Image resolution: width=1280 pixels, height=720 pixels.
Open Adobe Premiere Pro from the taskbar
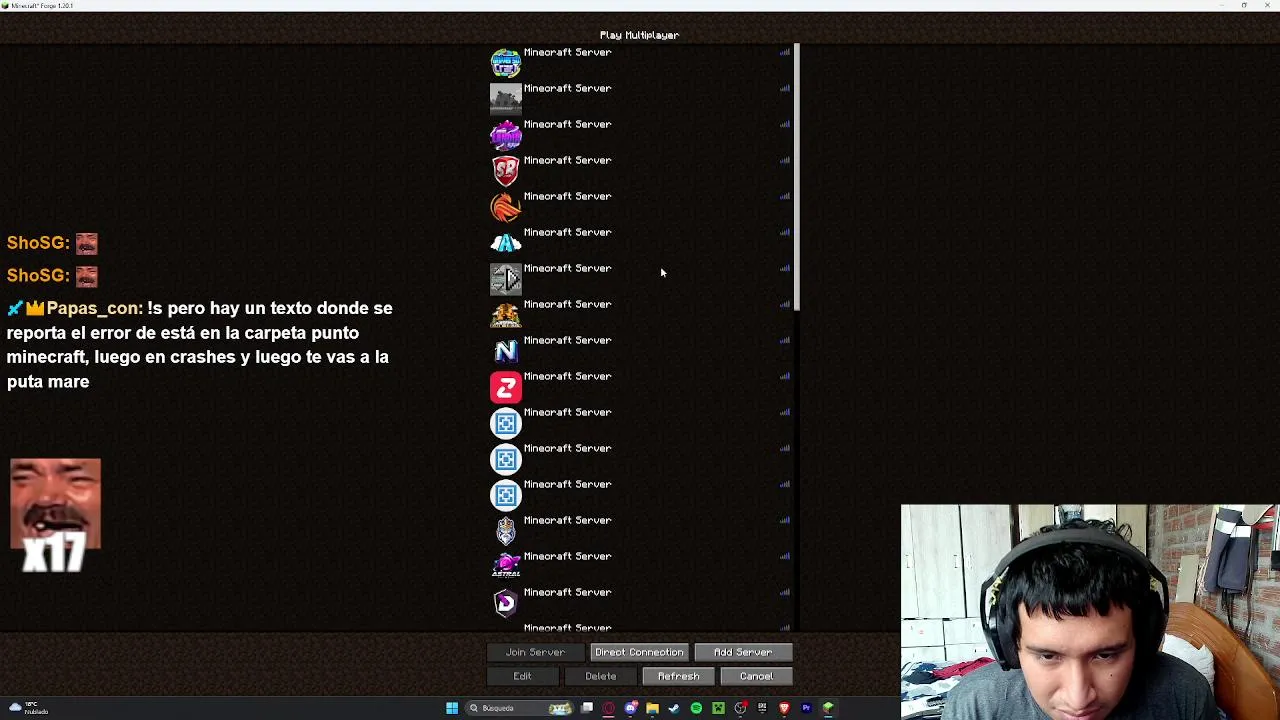coord(806,708)
